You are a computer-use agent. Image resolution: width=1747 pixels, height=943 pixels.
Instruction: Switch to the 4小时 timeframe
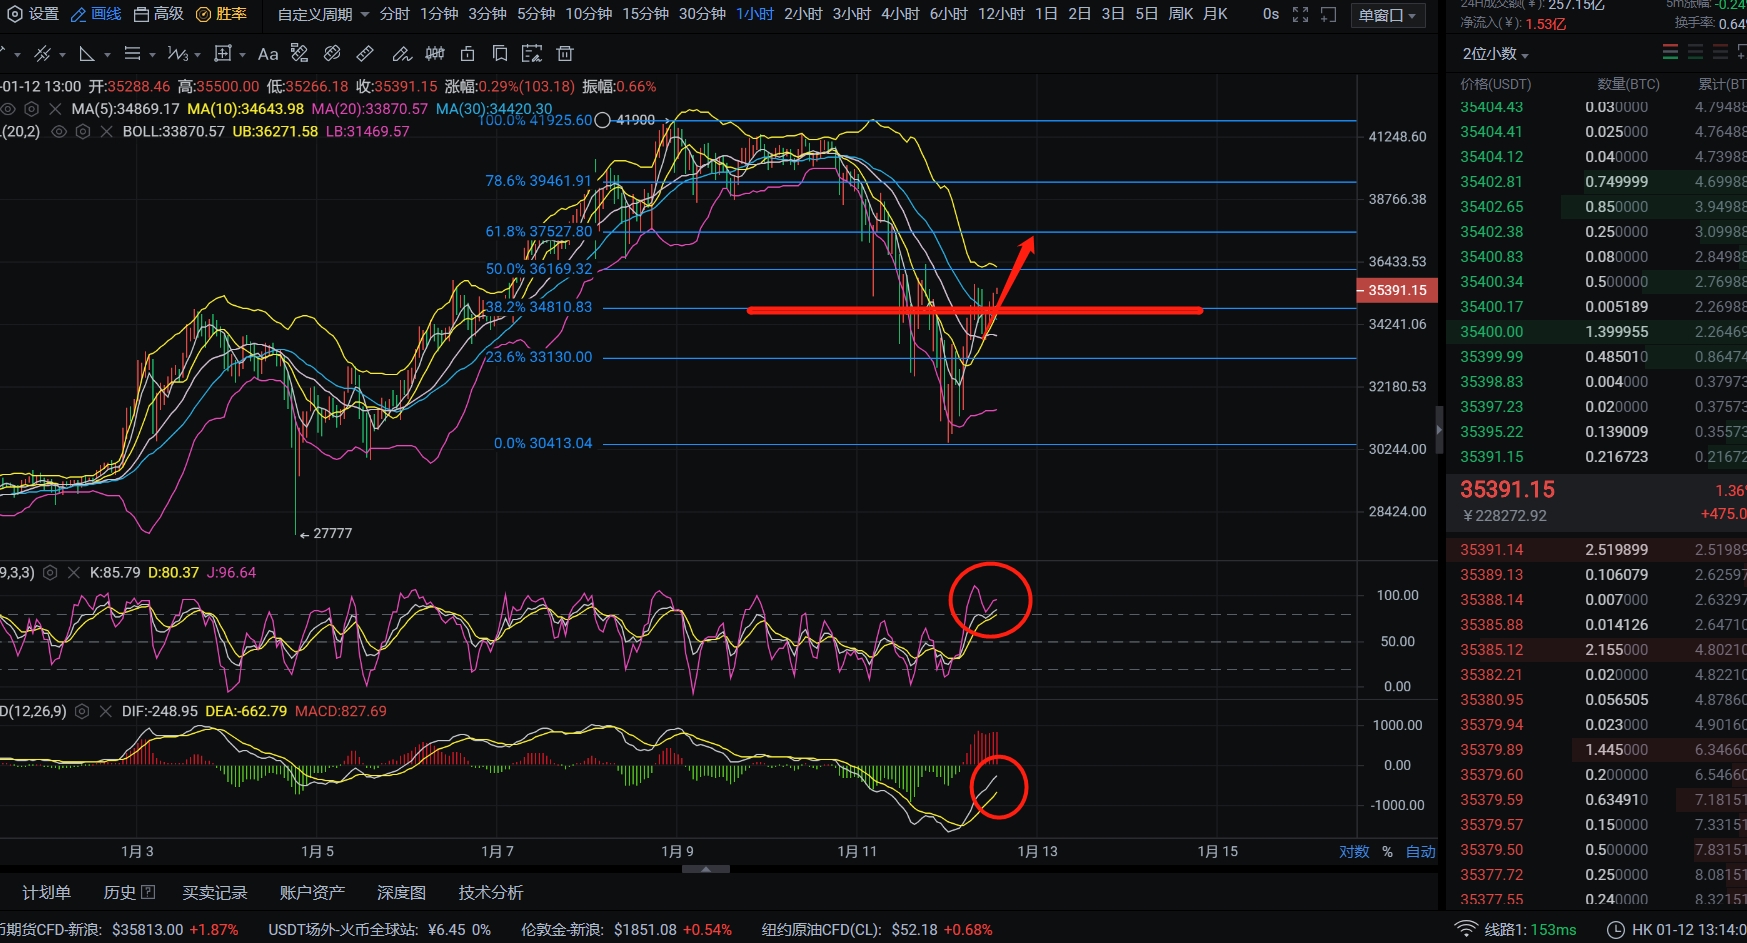click(900, 14)
